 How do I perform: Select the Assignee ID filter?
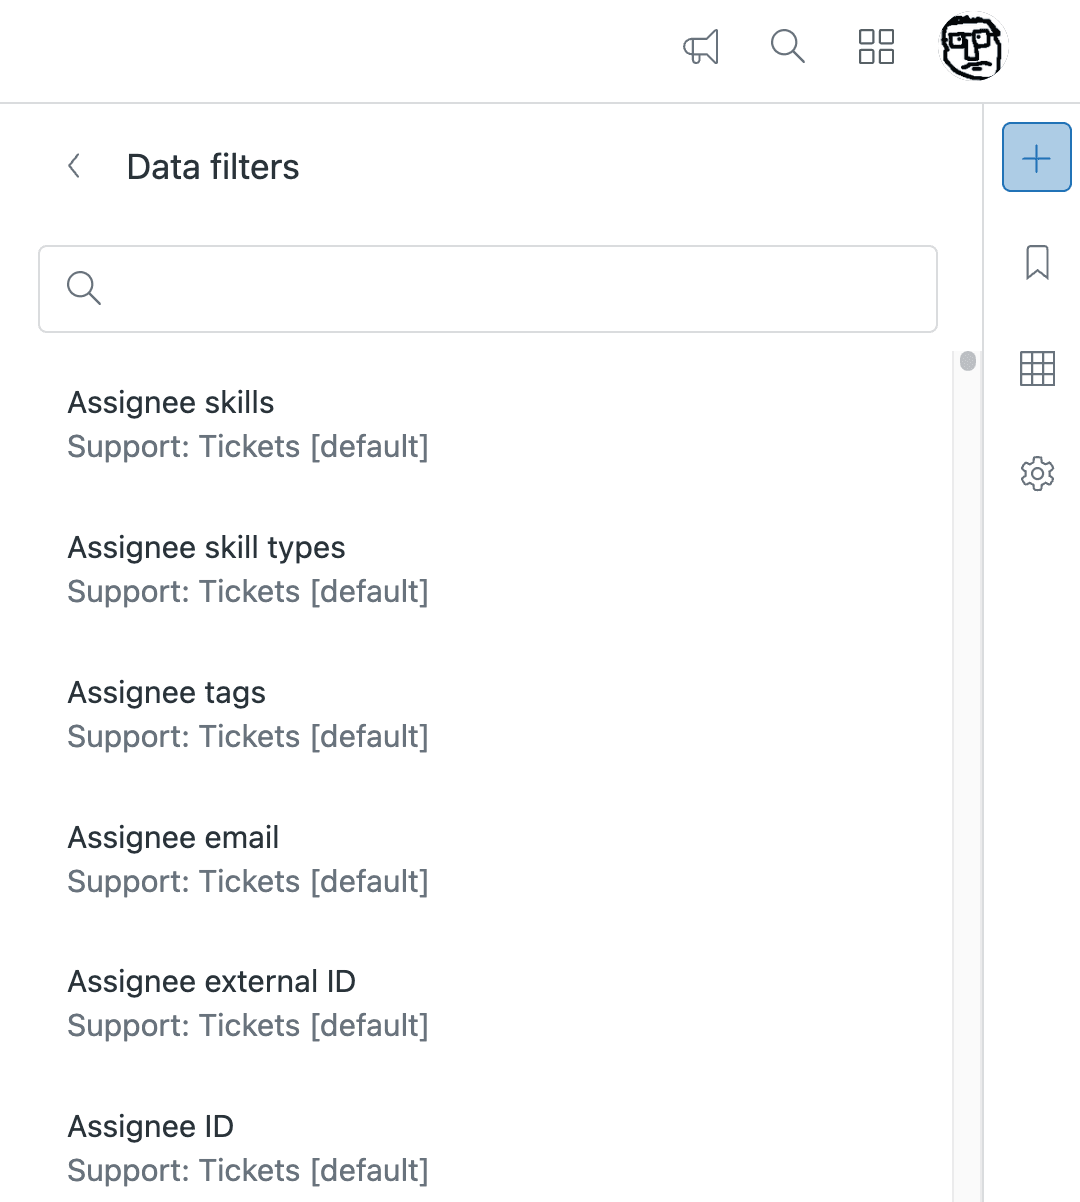150,1126
